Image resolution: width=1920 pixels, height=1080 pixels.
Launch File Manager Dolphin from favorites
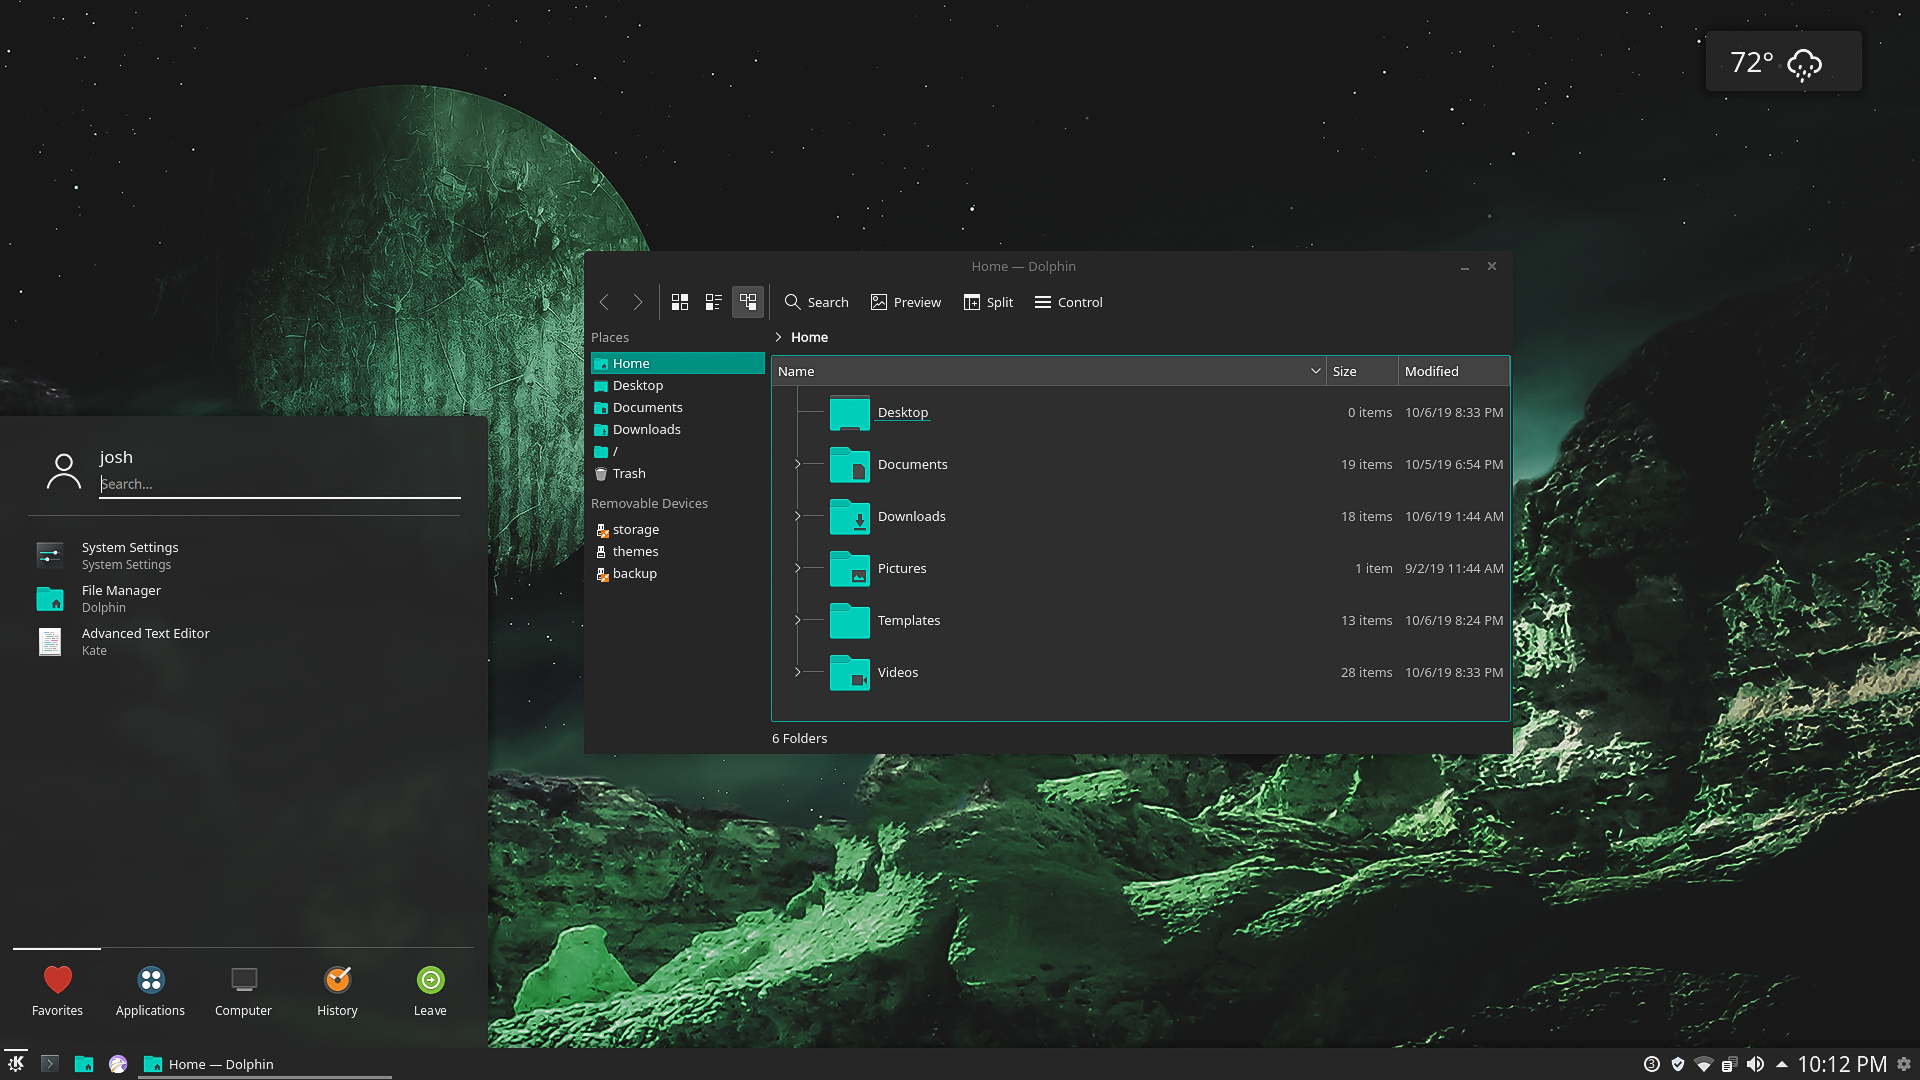[244, 598]
